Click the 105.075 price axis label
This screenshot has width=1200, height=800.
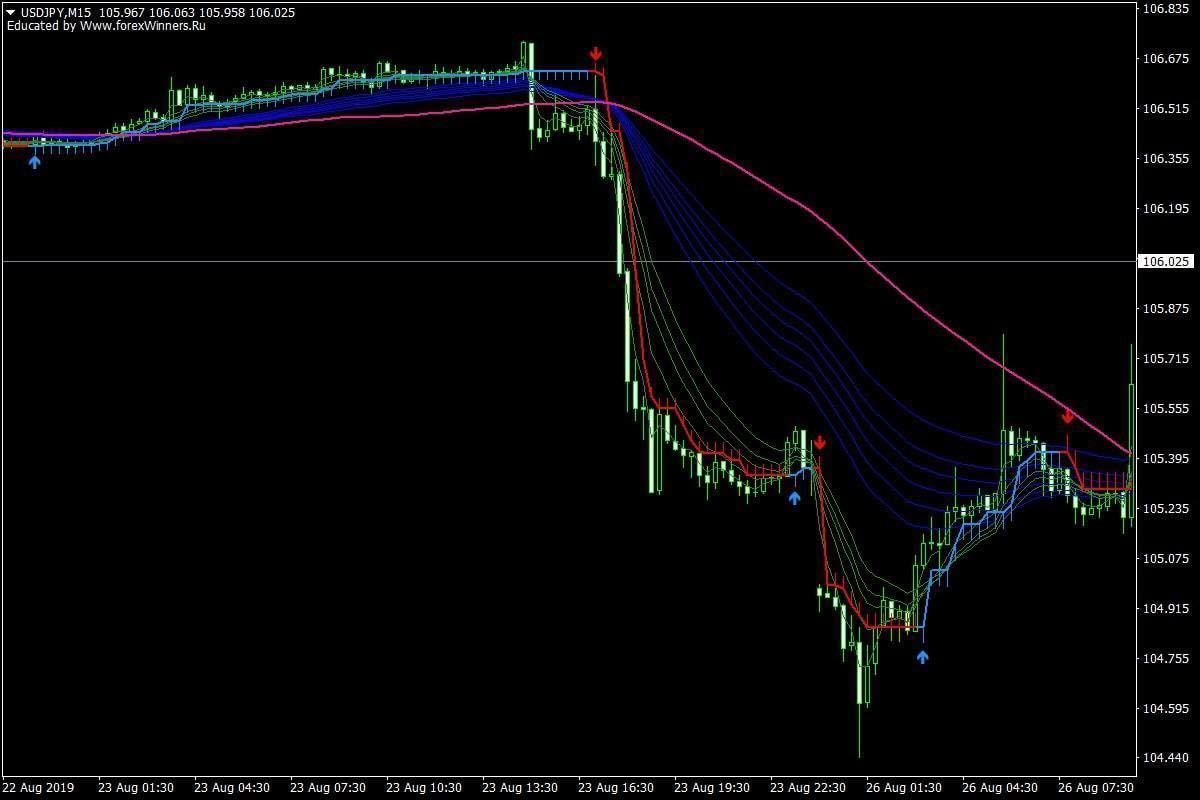pyautogui.click(x=1166, y=559)
